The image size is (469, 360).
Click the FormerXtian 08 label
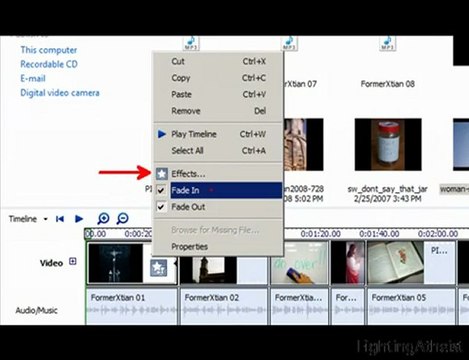tap(388, 84)
